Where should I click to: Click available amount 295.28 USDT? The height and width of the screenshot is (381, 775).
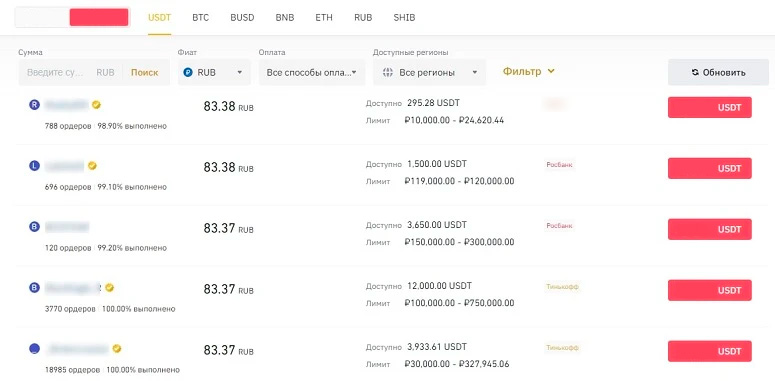coord(433,103)
